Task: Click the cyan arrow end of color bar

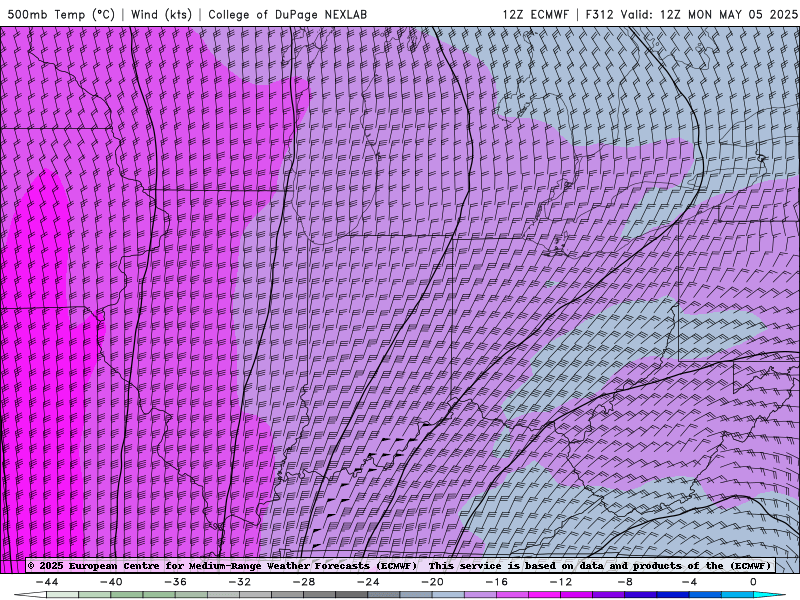Action: pos(770,595)
